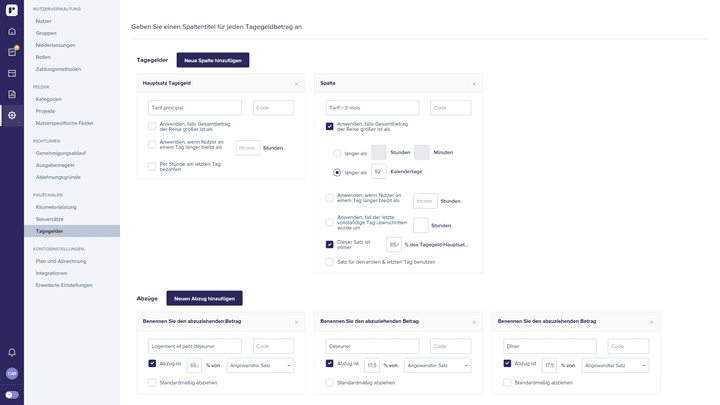This screenshot has width=720, height=405.
Task: Delete the Logement et petit déjeuner deduction
Action: tap(296, 322)
